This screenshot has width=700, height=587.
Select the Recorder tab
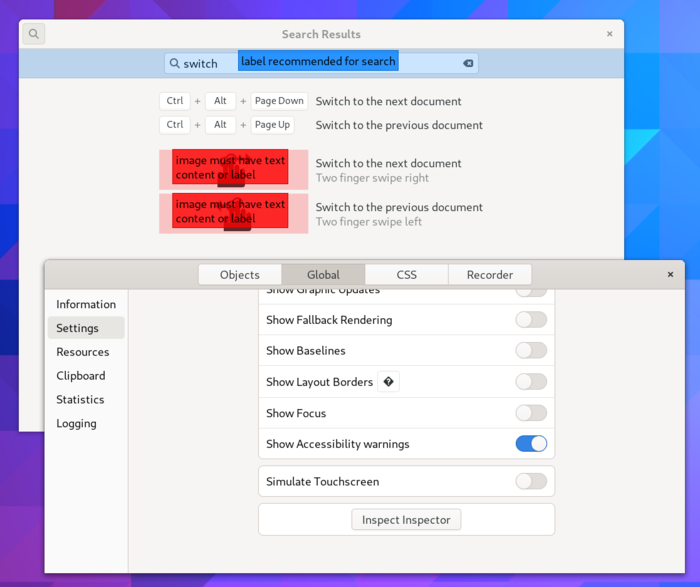coord(489,275)
